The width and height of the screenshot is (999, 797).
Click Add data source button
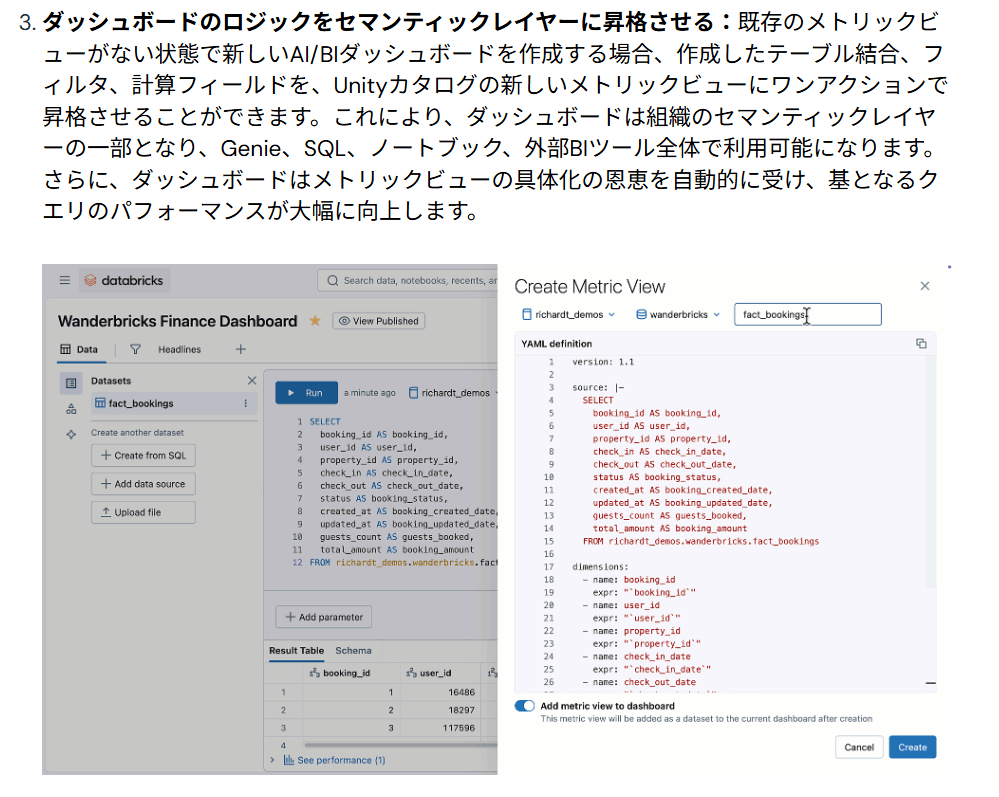143,484
